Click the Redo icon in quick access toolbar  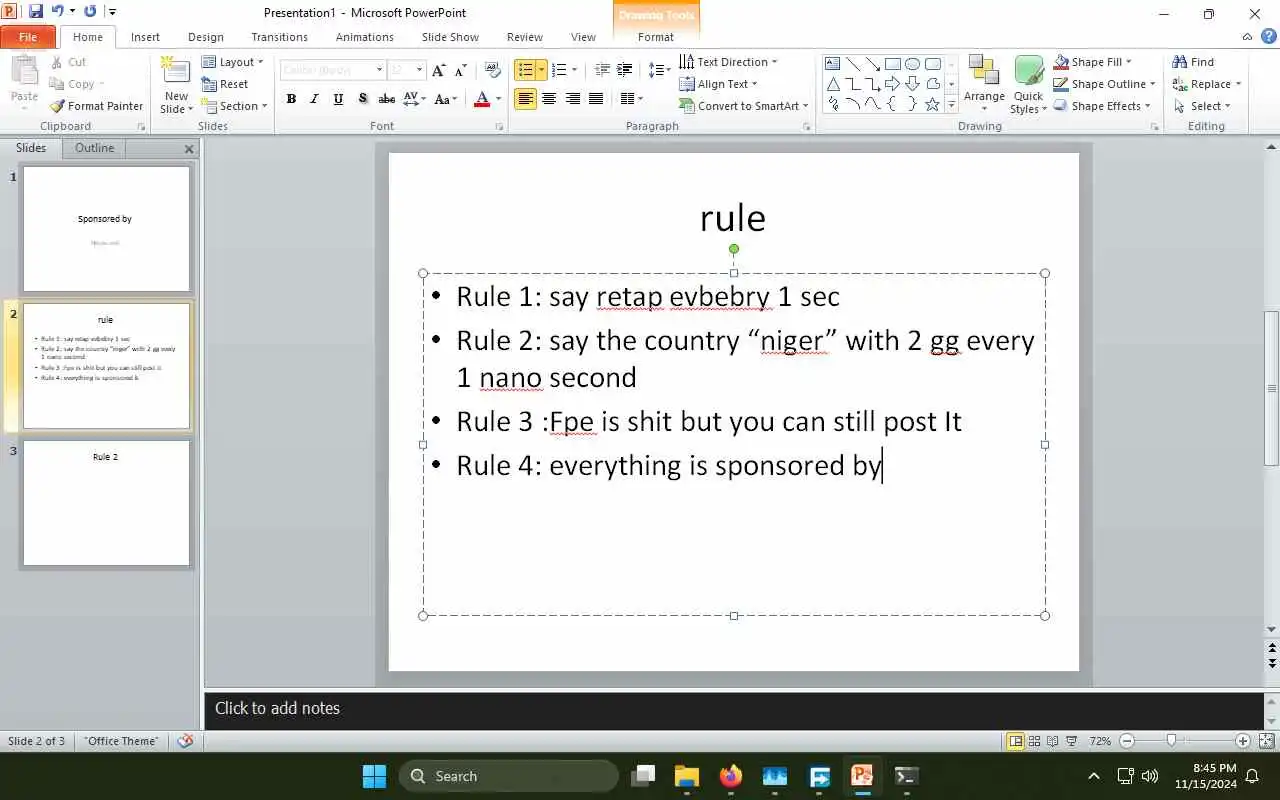click(90, 12)
